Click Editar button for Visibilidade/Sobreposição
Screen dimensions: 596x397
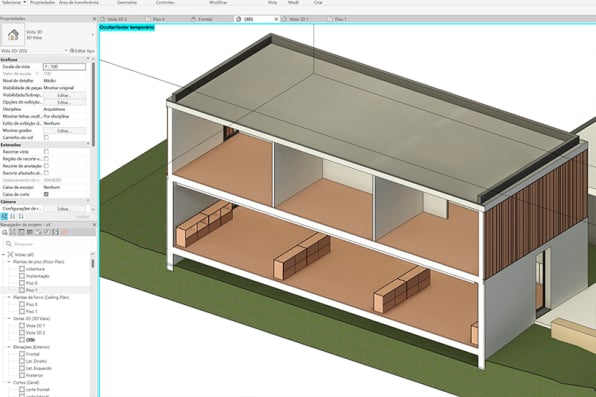coord(64,95)
